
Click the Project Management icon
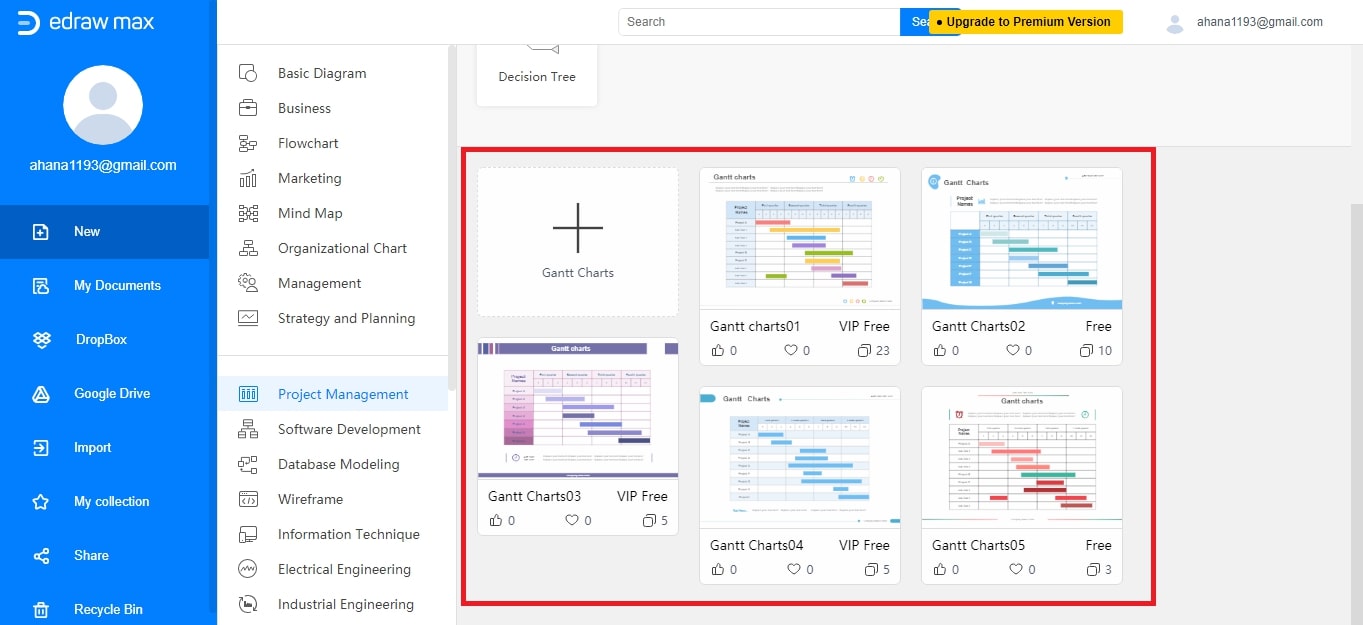point(248,394)
